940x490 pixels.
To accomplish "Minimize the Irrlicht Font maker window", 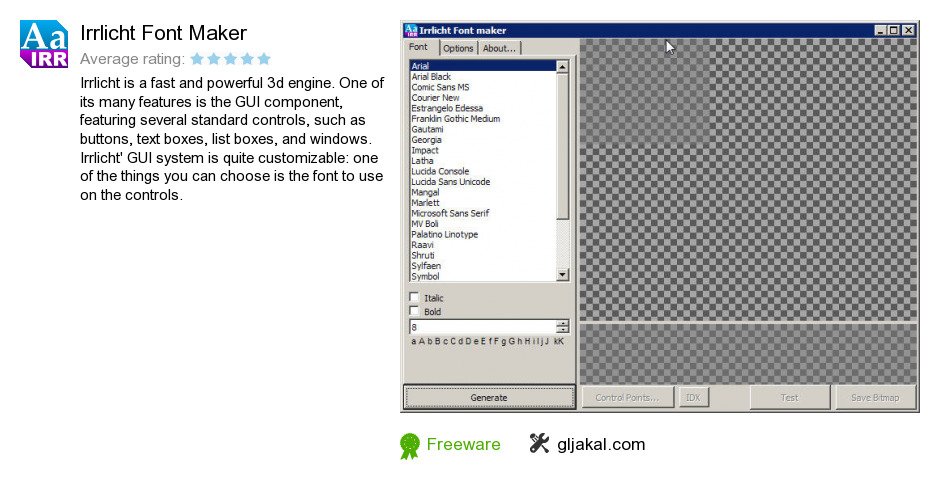I will (880, 31).
